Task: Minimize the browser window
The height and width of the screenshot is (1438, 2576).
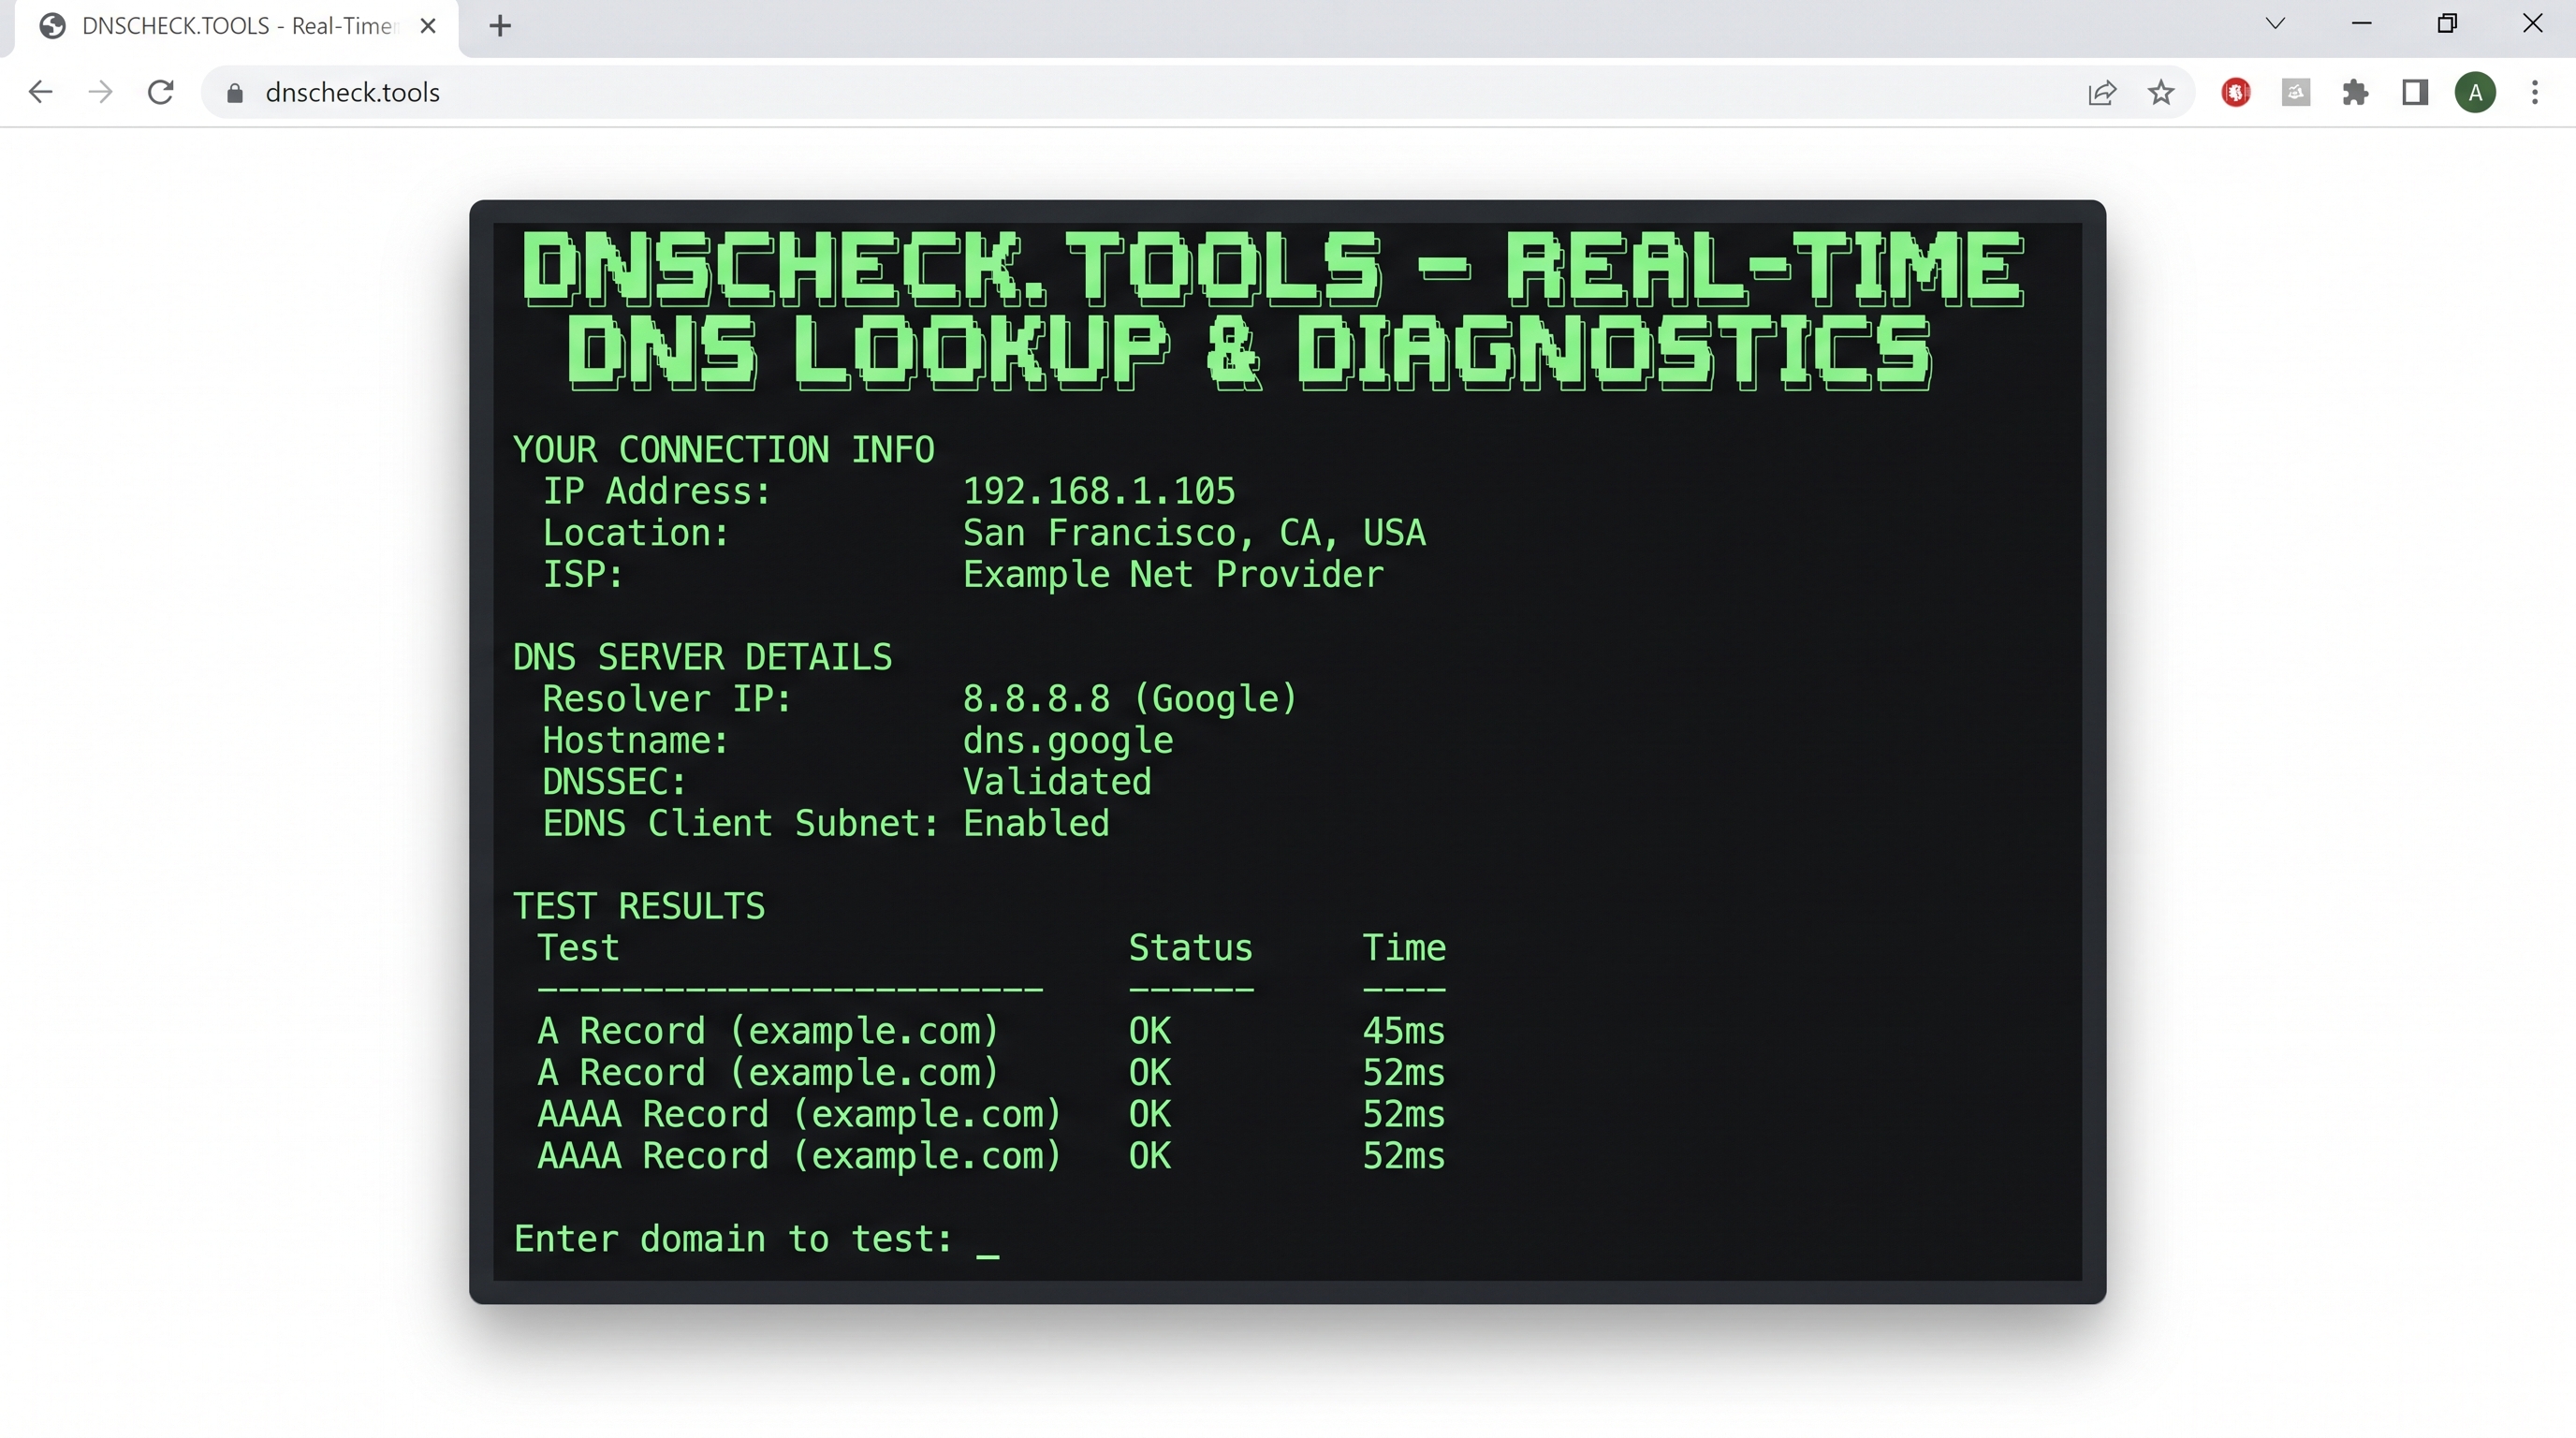Action: [2362, 23]
